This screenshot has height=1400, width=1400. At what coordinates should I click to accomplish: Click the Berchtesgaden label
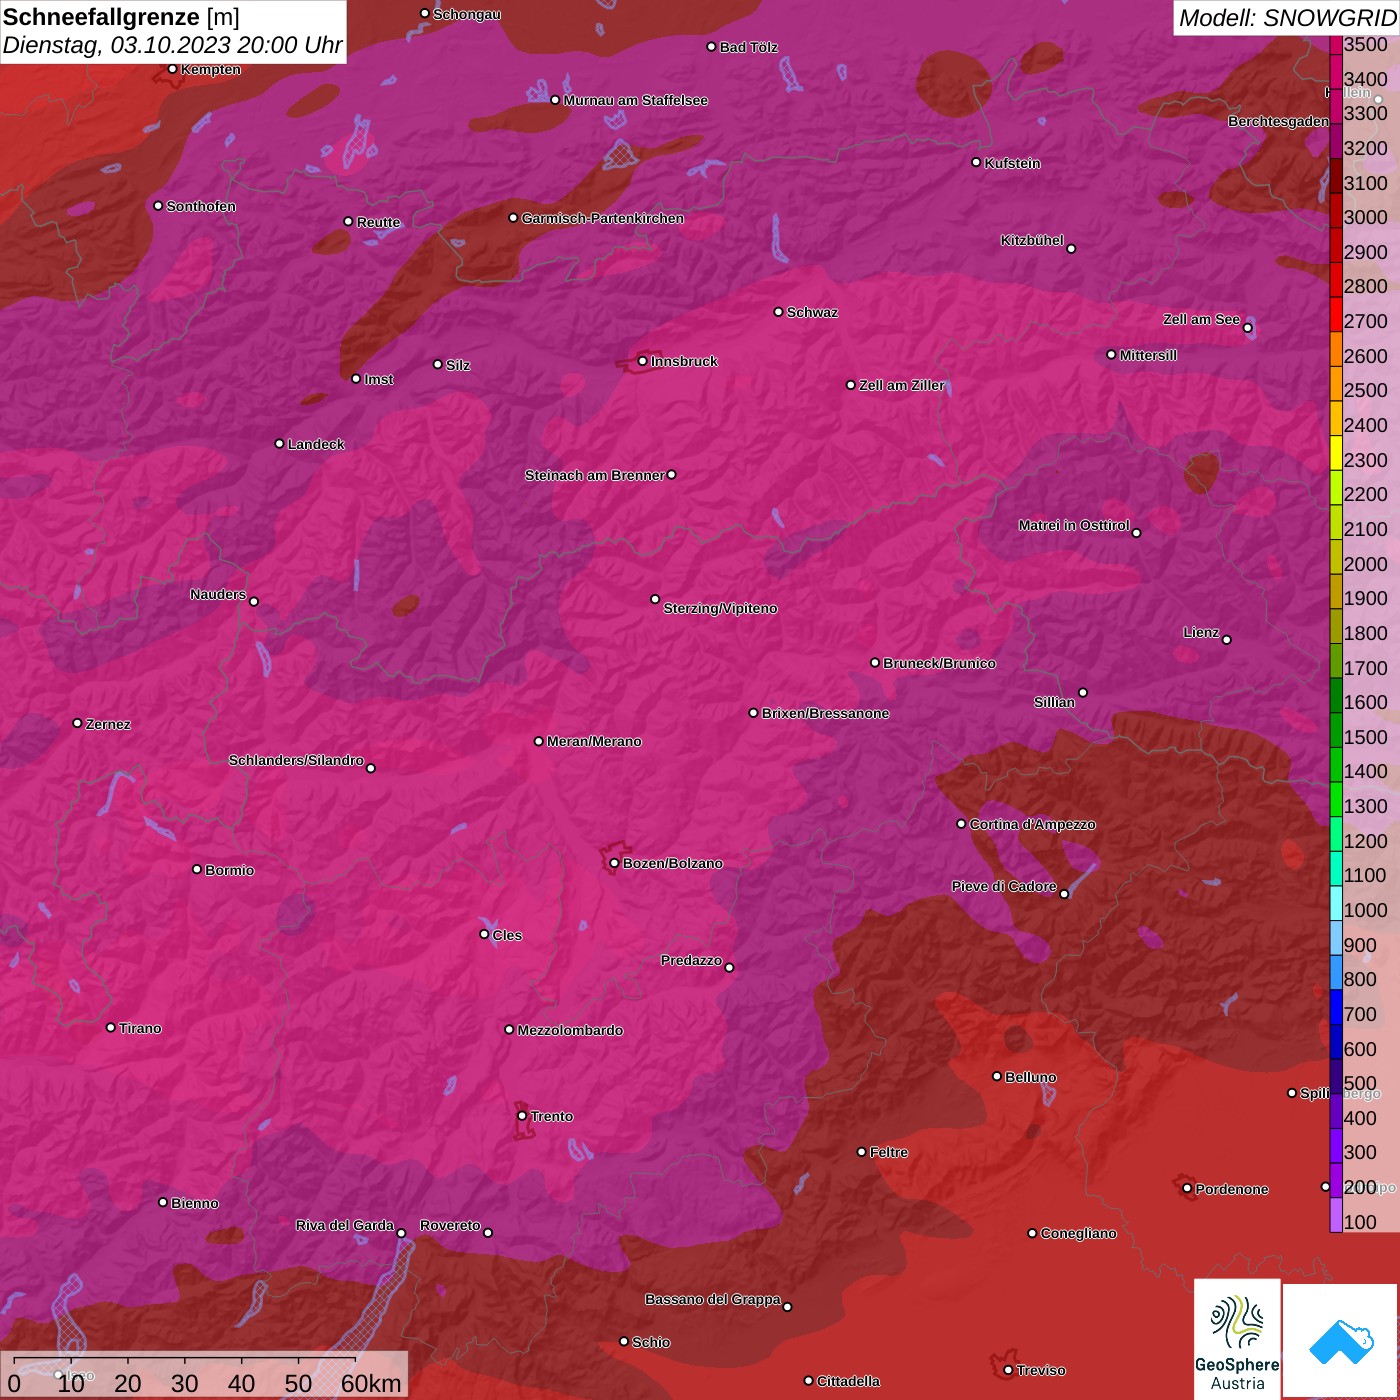click(x=1278, y=121)
